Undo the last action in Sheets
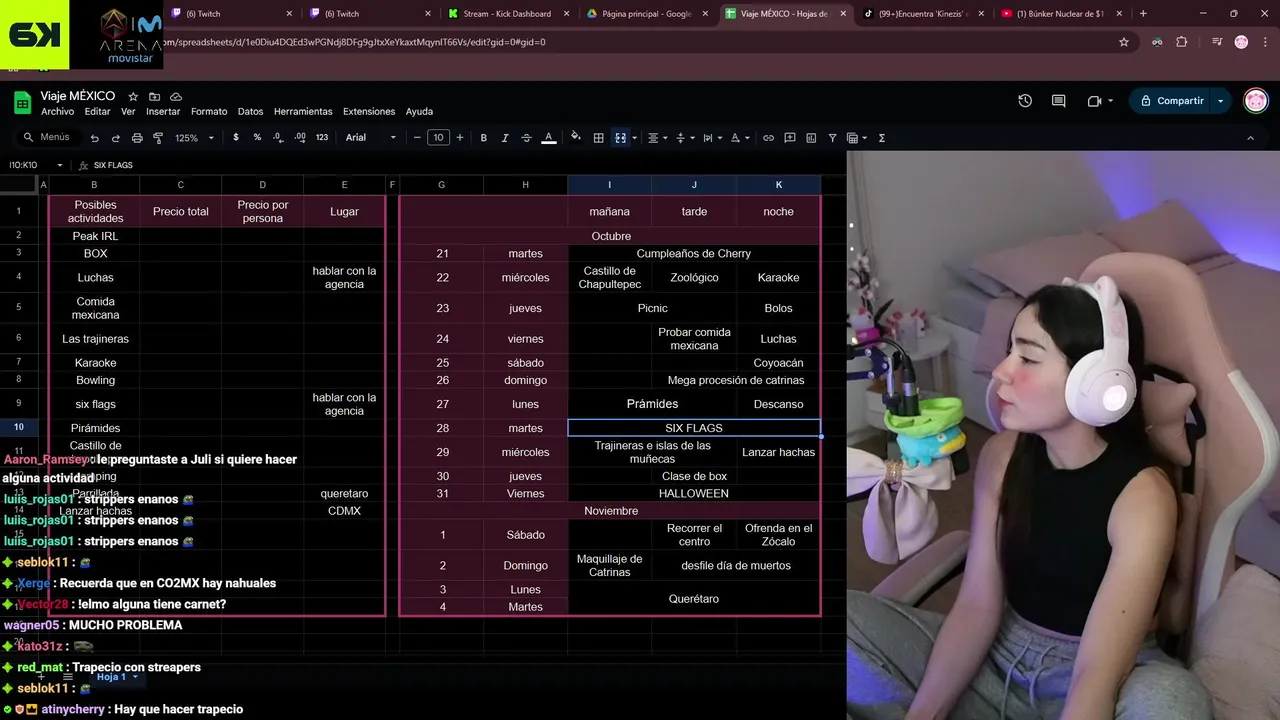Viewport: 1280px width, 720px height. 94,138
